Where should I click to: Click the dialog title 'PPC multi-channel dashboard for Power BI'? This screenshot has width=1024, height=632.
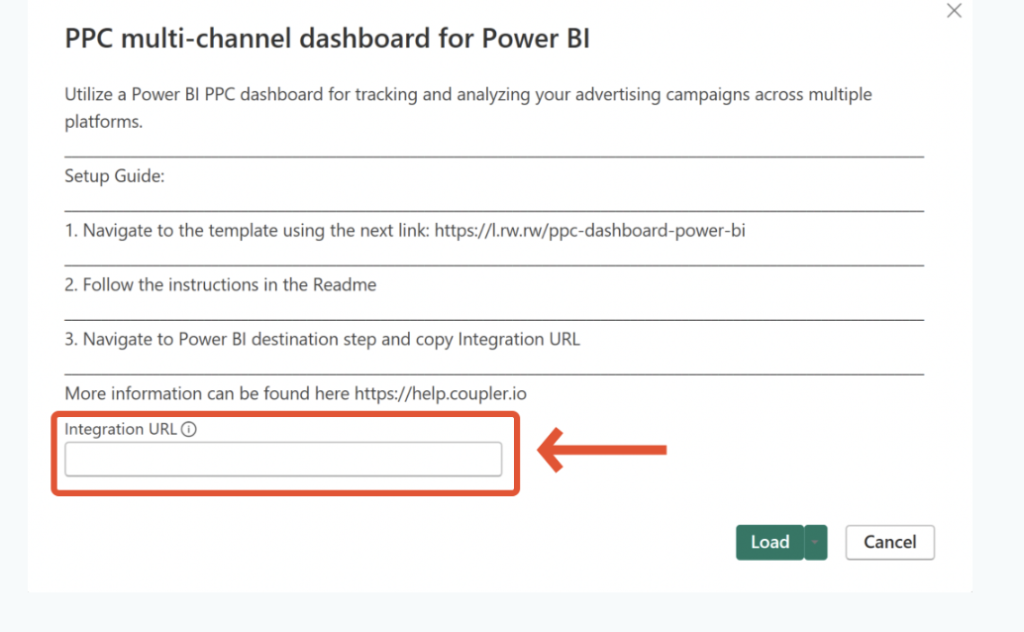point(327,39)
